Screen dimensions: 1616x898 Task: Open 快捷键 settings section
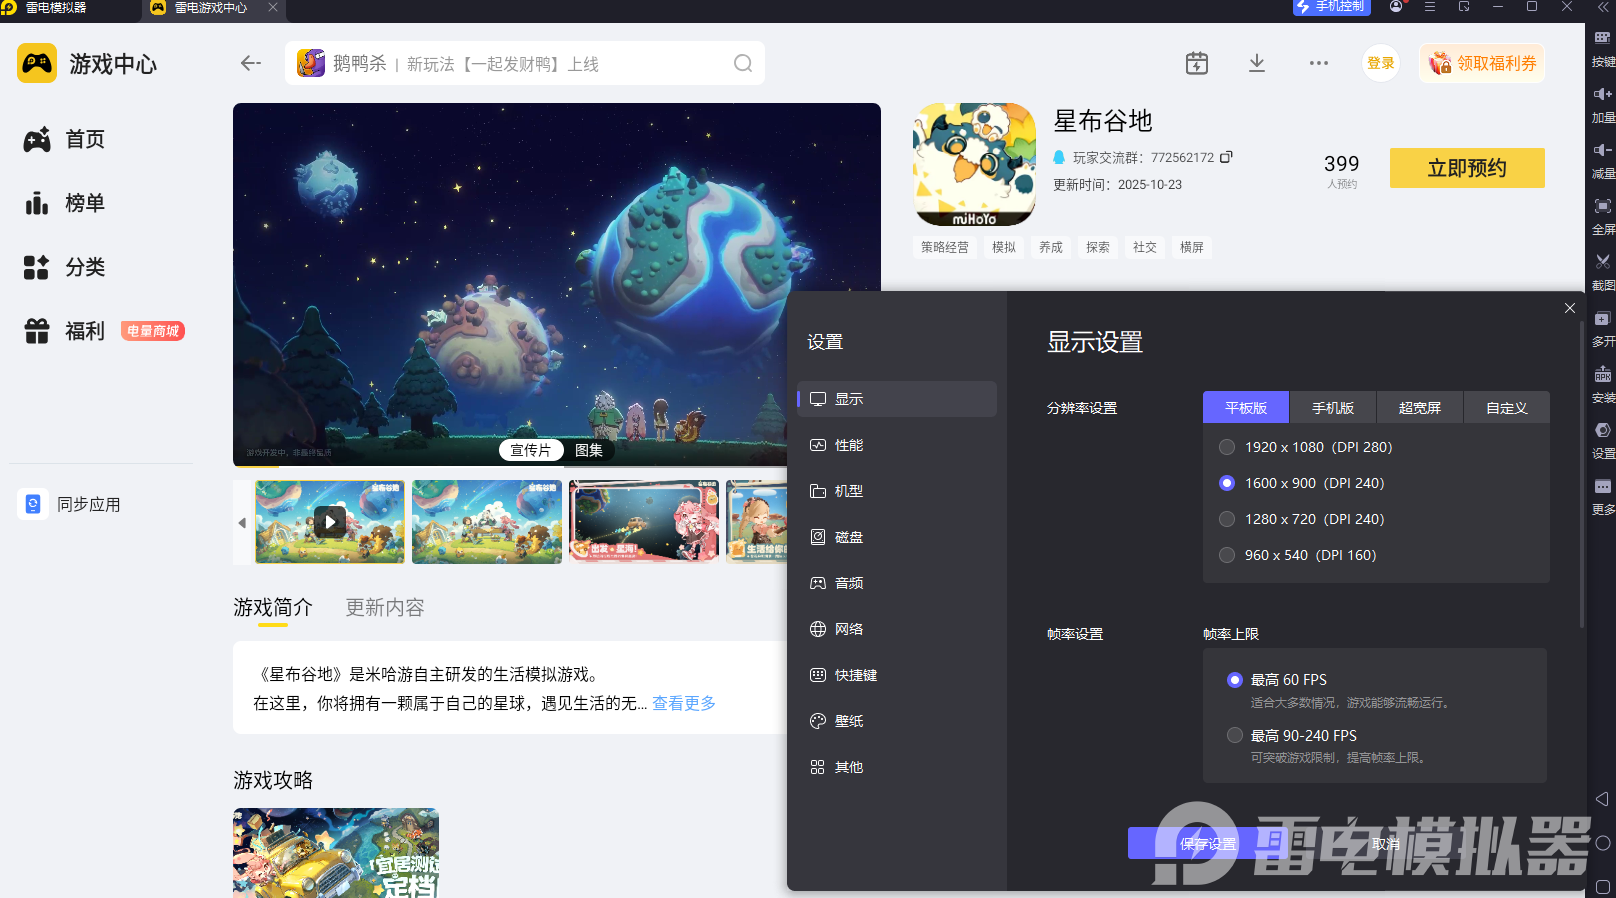[x=897, y=675]
